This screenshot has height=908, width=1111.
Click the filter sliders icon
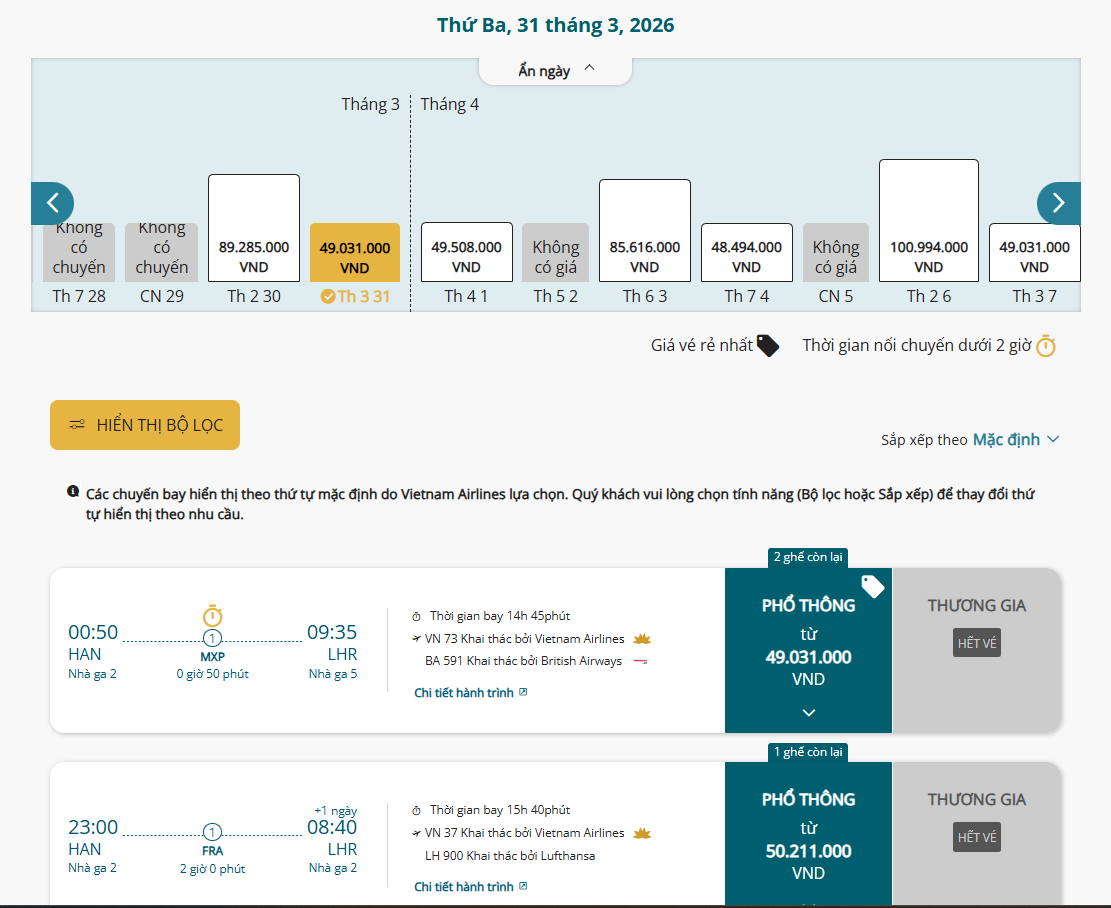click(77, 425)
